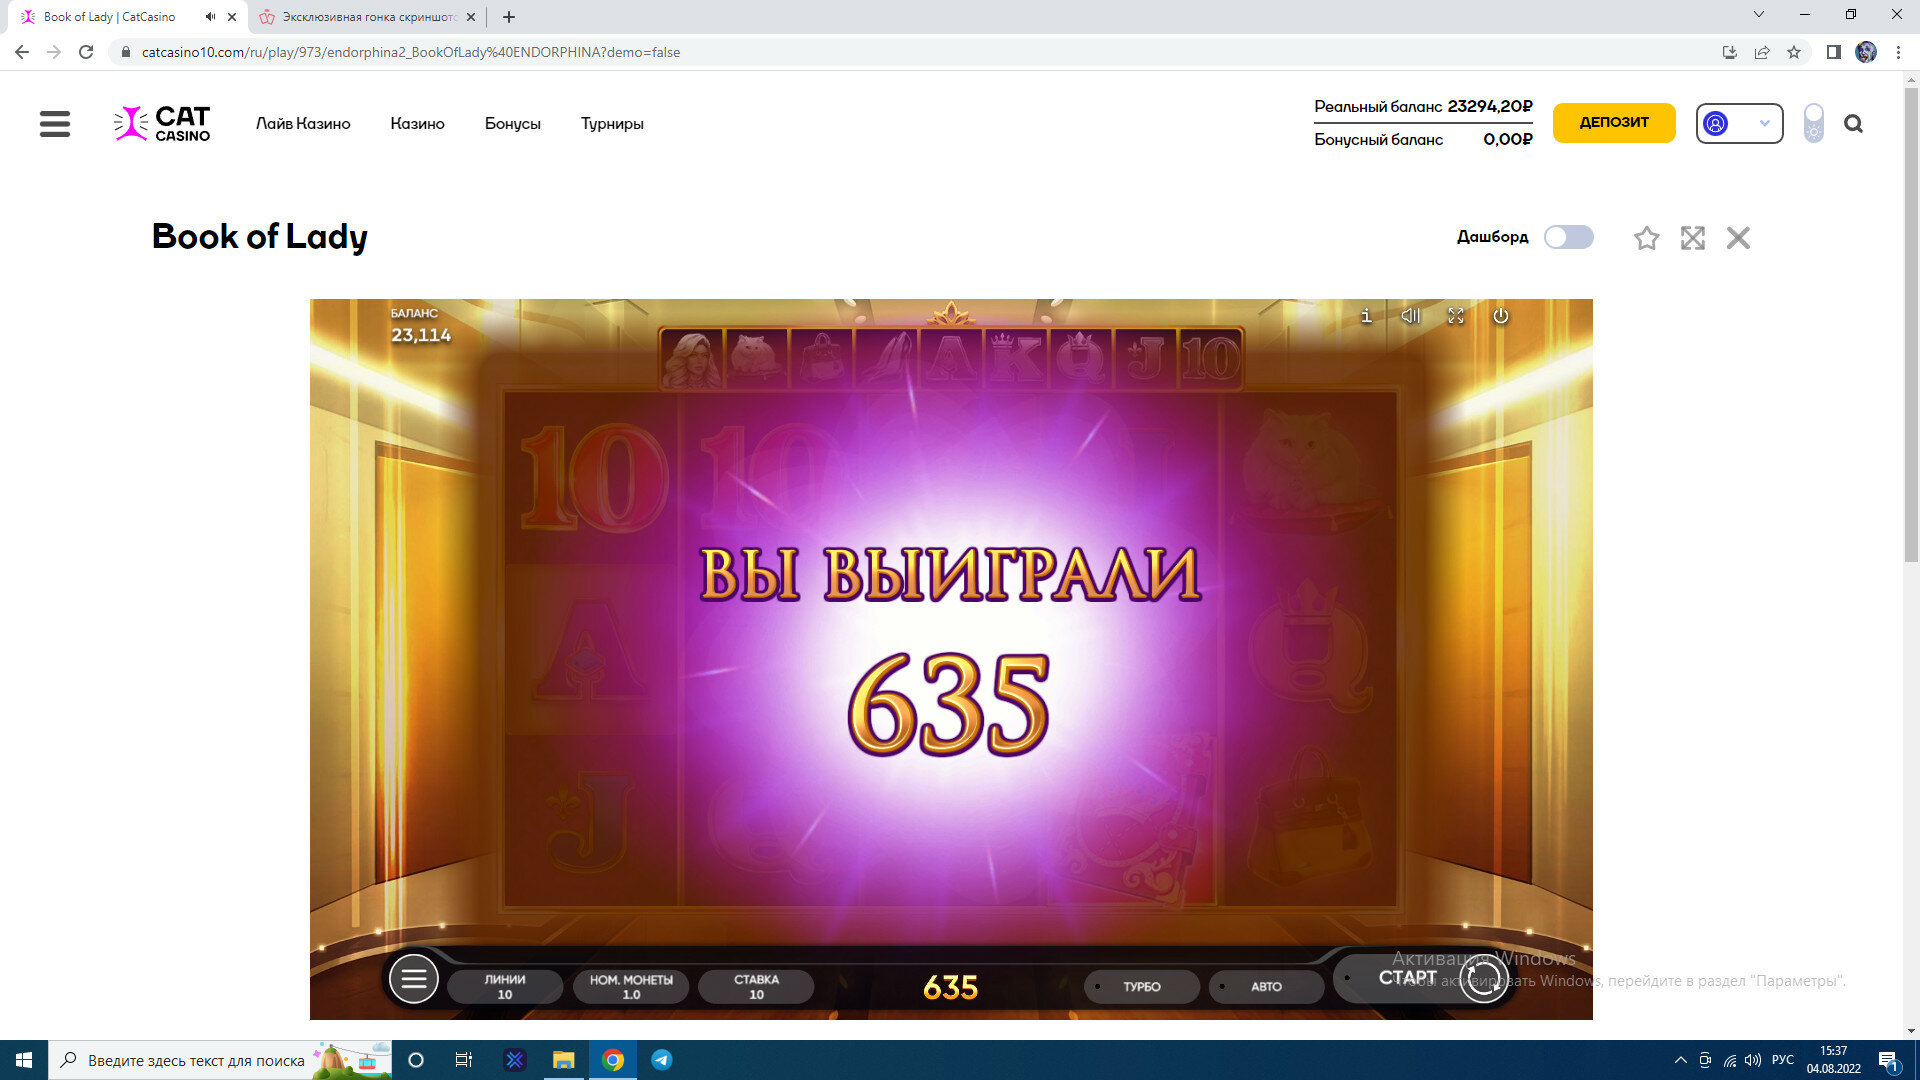1920x1080 pixels.
Task: Open the game info icon
Action: point(1366,316)
